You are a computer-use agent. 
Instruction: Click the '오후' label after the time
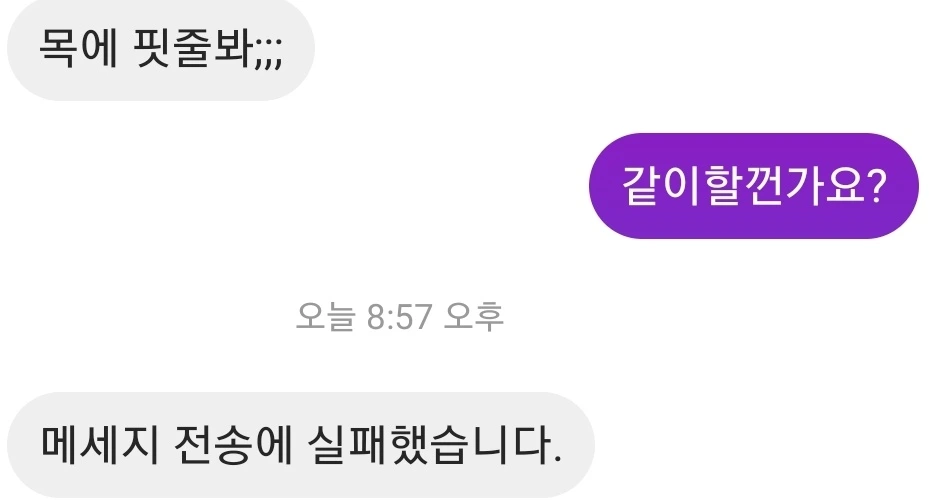(474, 317)
